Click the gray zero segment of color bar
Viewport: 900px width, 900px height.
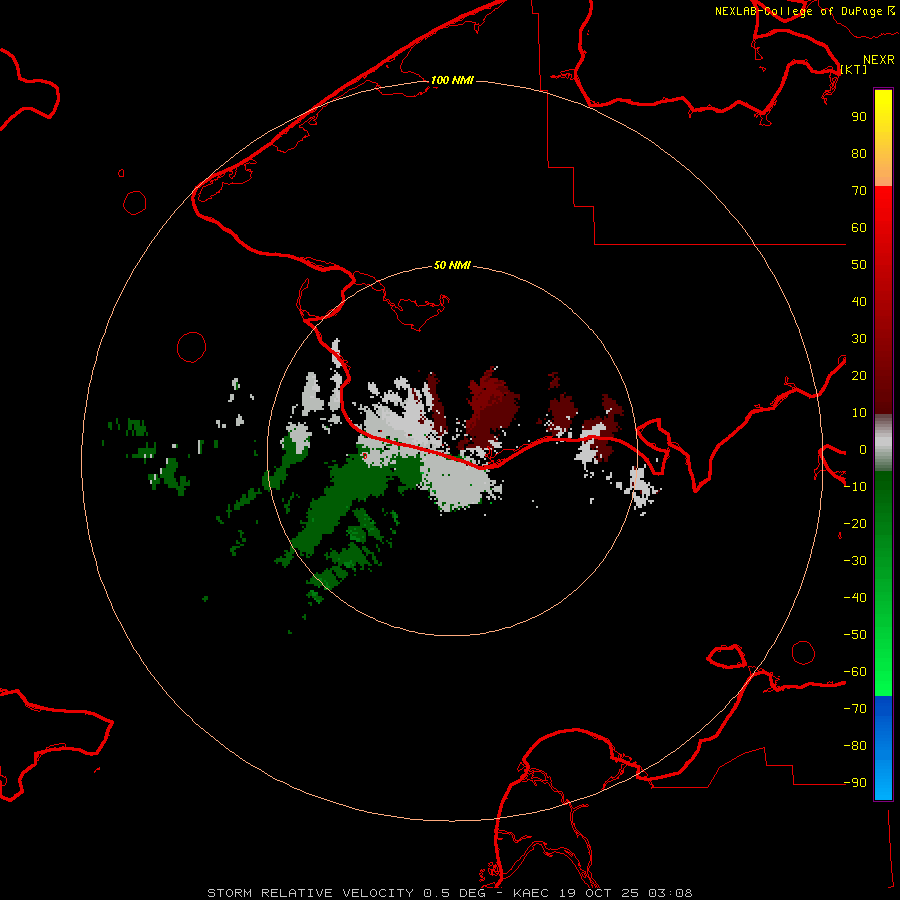(x=883, y=443)
